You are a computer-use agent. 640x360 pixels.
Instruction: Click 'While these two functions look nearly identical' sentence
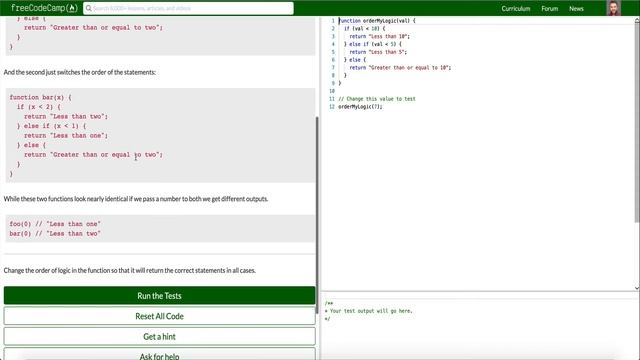click(136, 199)
